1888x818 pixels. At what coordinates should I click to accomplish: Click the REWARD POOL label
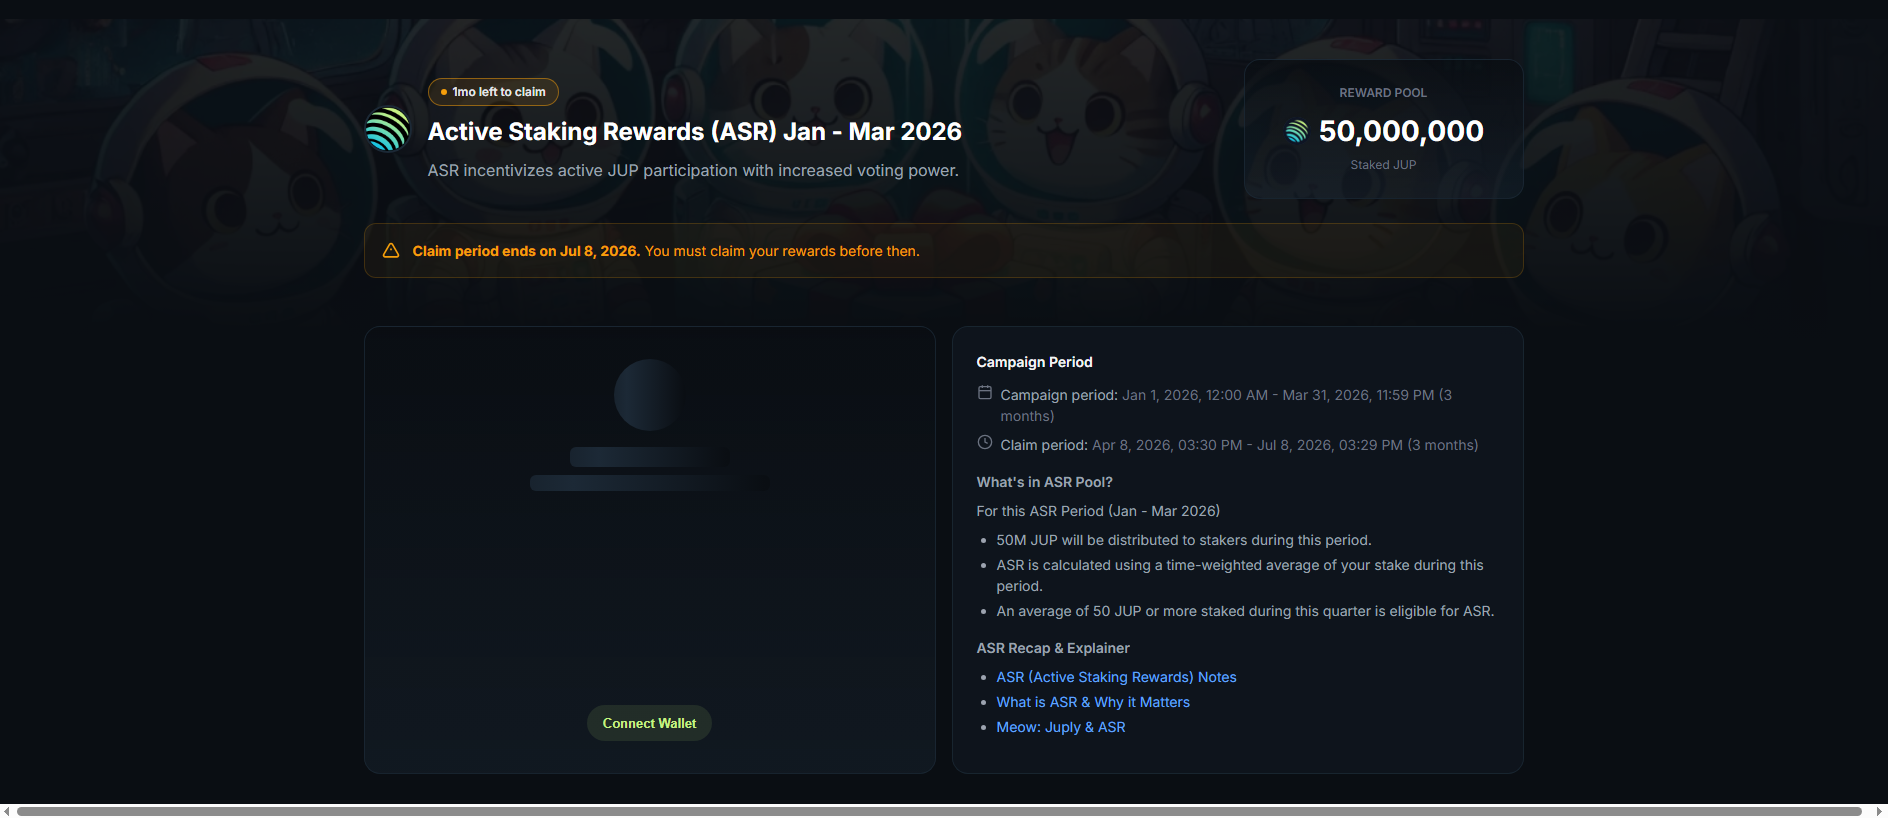tap(1383, 93)
